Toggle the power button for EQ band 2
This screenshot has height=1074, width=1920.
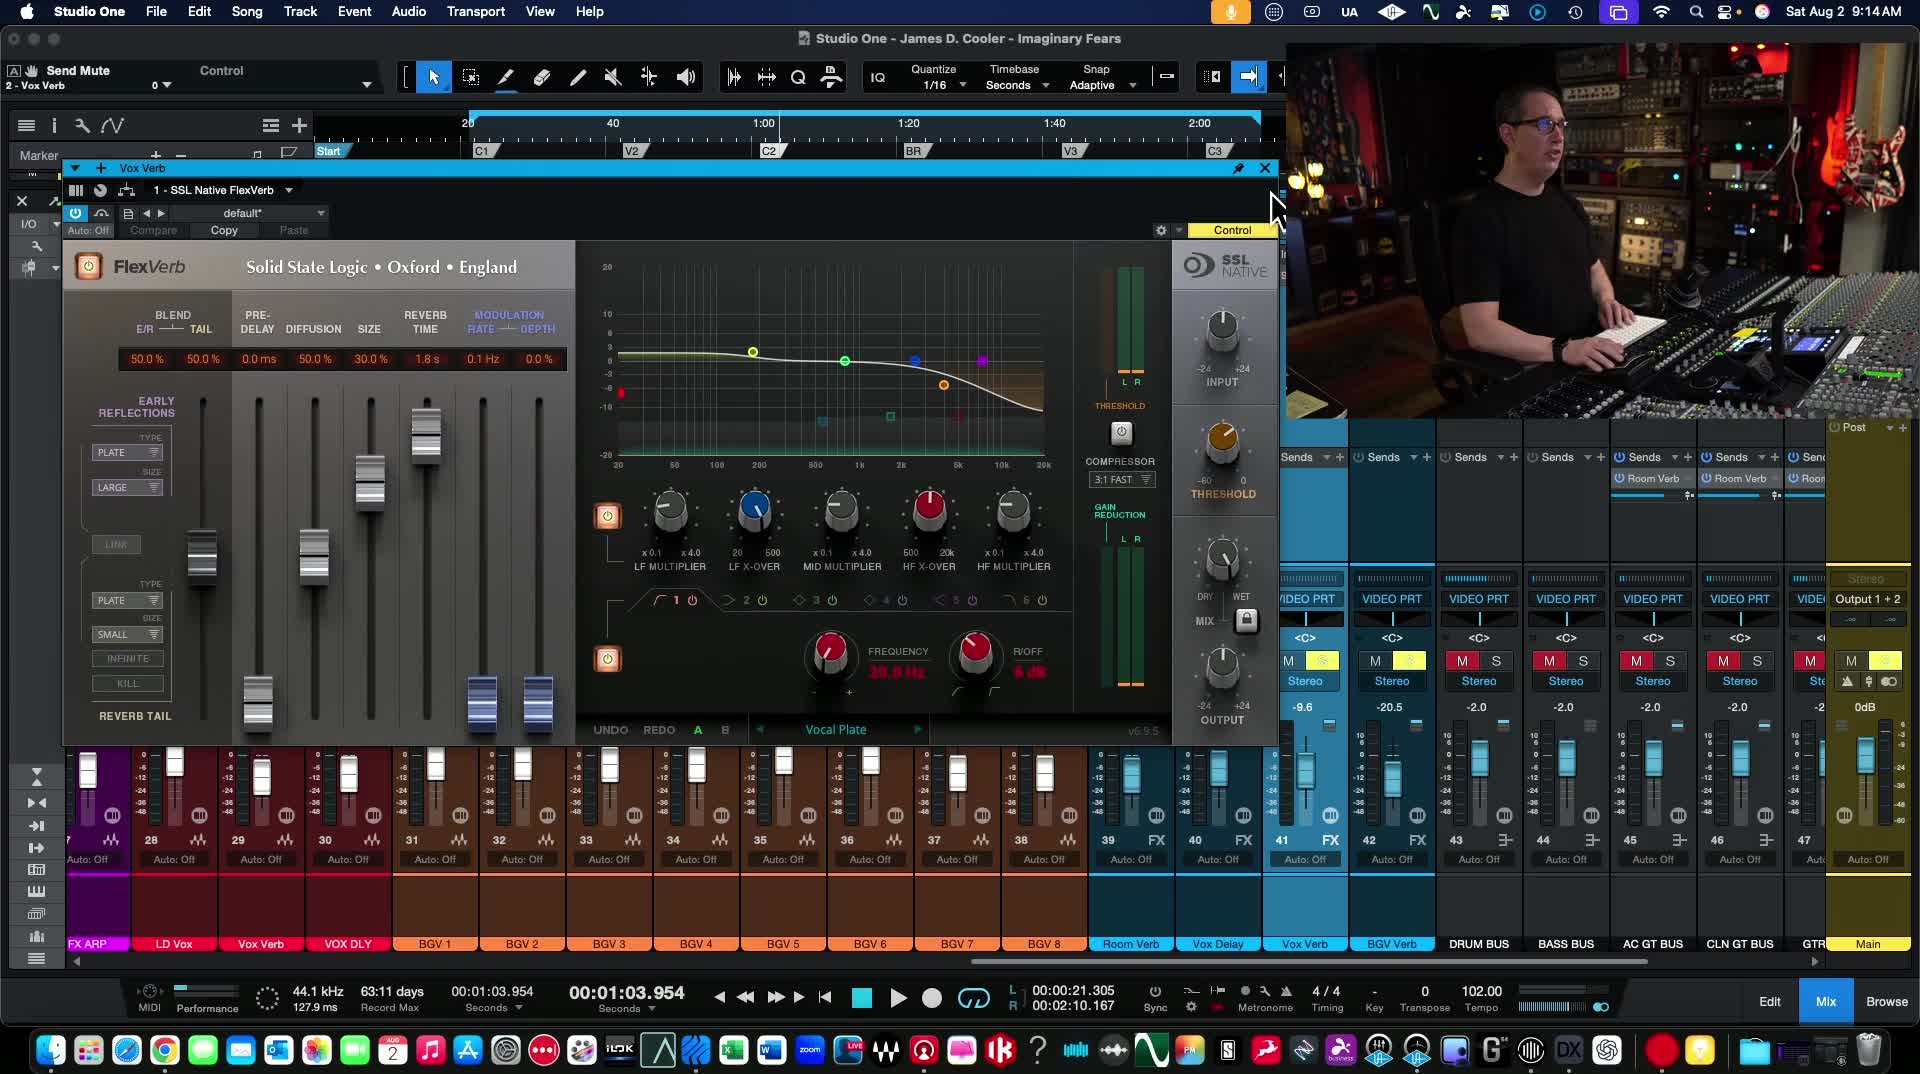pos(762,600)
